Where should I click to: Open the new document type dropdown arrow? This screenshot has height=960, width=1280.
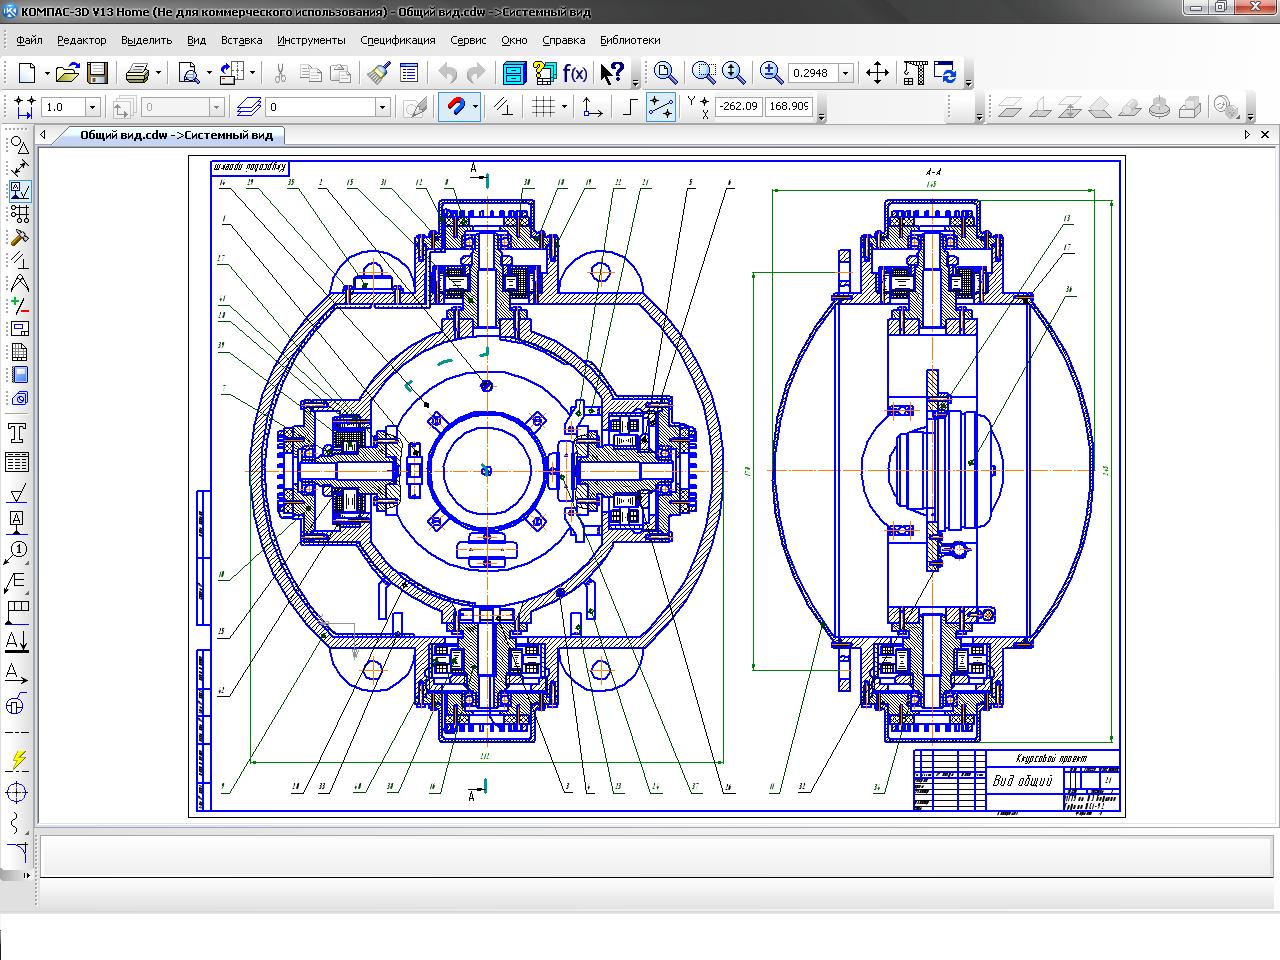pyautogui.click(x=45, y=73)
